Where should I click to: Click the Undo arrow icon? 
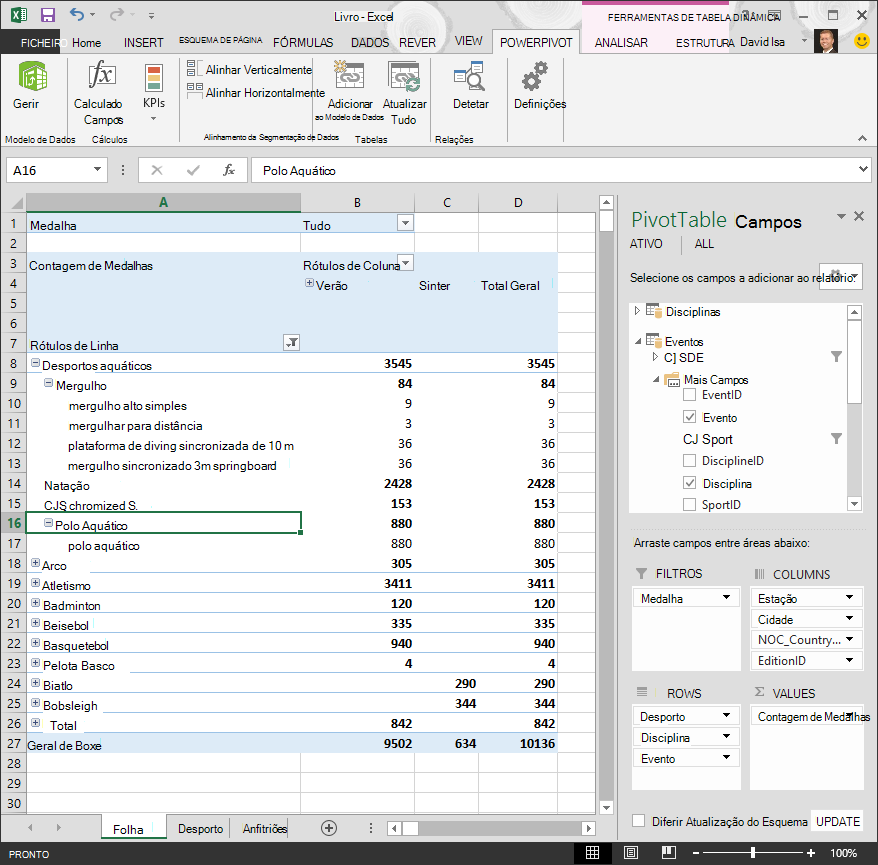click(x=77, y=14)
